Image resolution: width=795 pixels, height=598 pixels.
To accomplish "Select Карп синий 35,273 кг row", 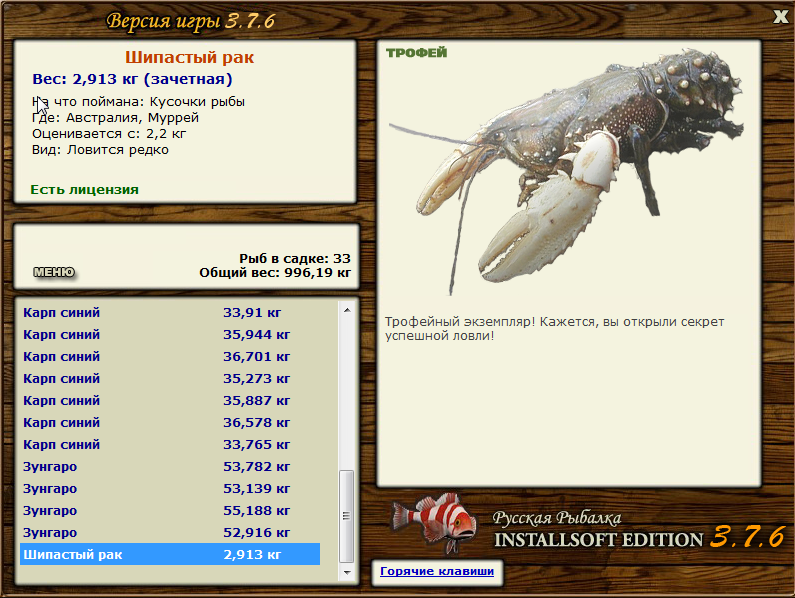I will coord(170,379).
